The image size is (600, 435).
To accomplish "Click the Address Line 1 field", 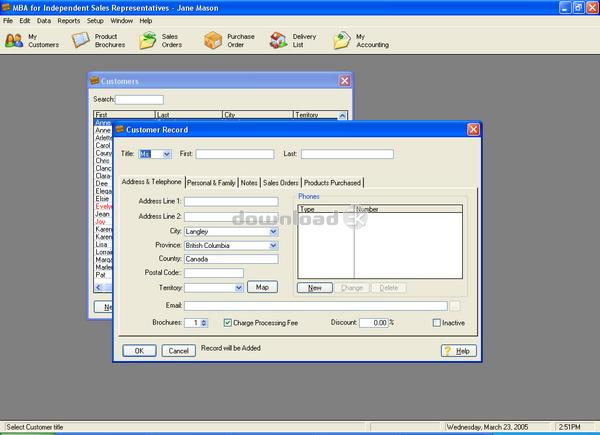I will [231, 202].
